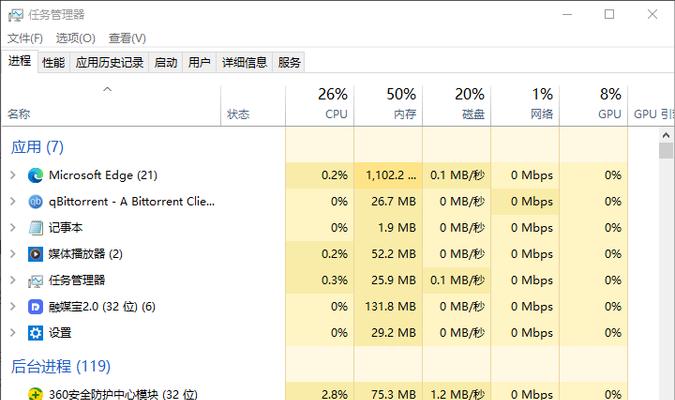The width and height of the screenshot is (675, 400).
Task: Open the 文件(F) menu
Action: (25, 38)
